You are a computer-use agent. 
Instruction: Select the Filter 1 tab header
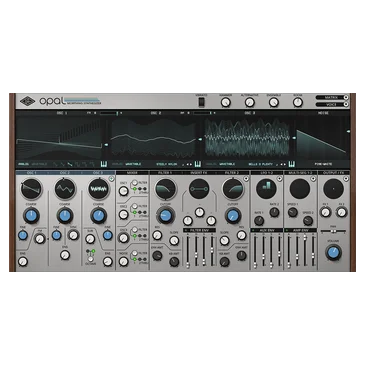pyautogui.click(x=165, y=173)
